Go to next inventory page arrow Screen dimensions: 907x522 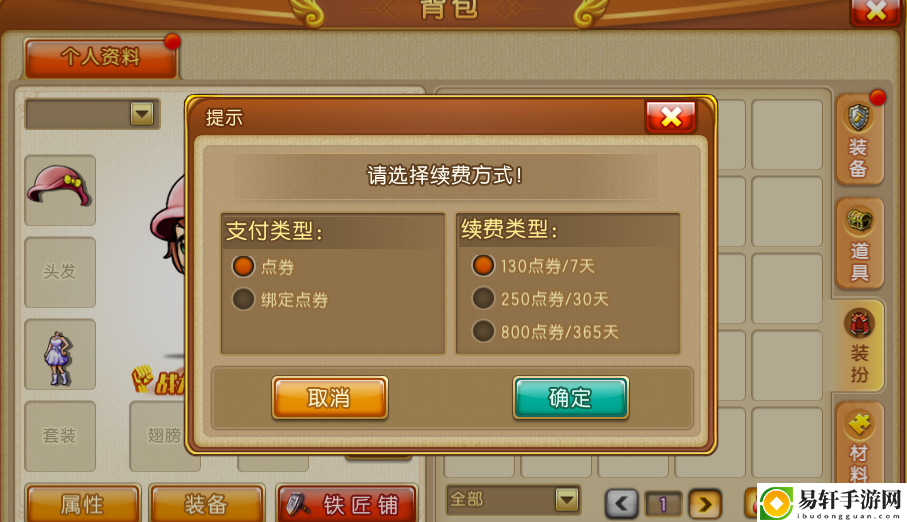coord(705,503)
